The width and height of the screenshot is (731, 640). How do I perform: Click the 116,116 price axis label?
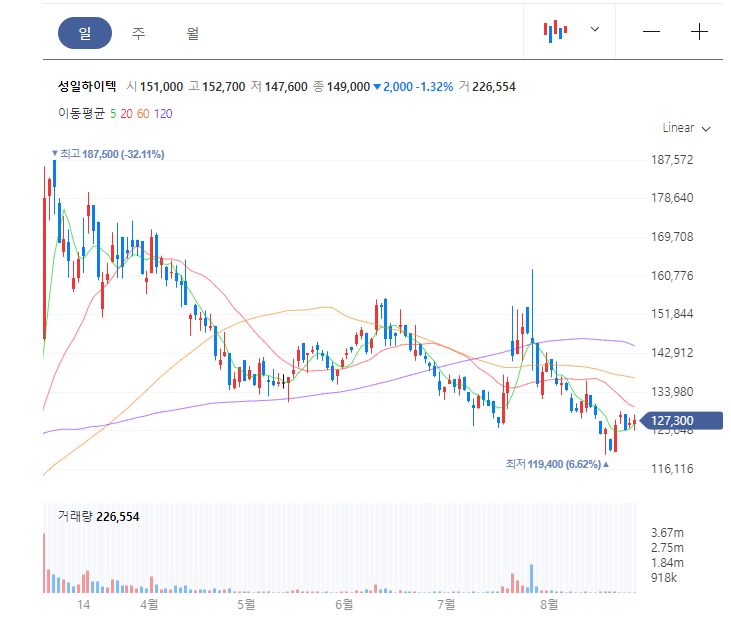[672, 468]
